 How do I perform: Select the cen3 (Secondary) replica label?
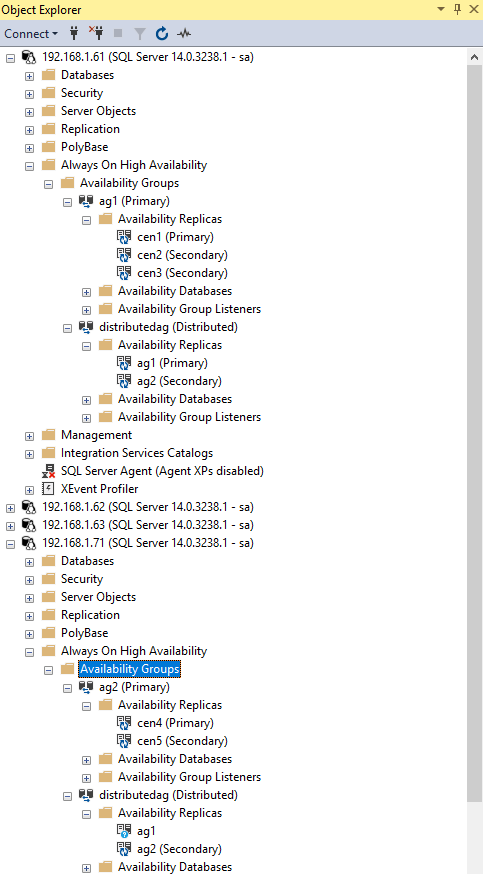point(182,273)
